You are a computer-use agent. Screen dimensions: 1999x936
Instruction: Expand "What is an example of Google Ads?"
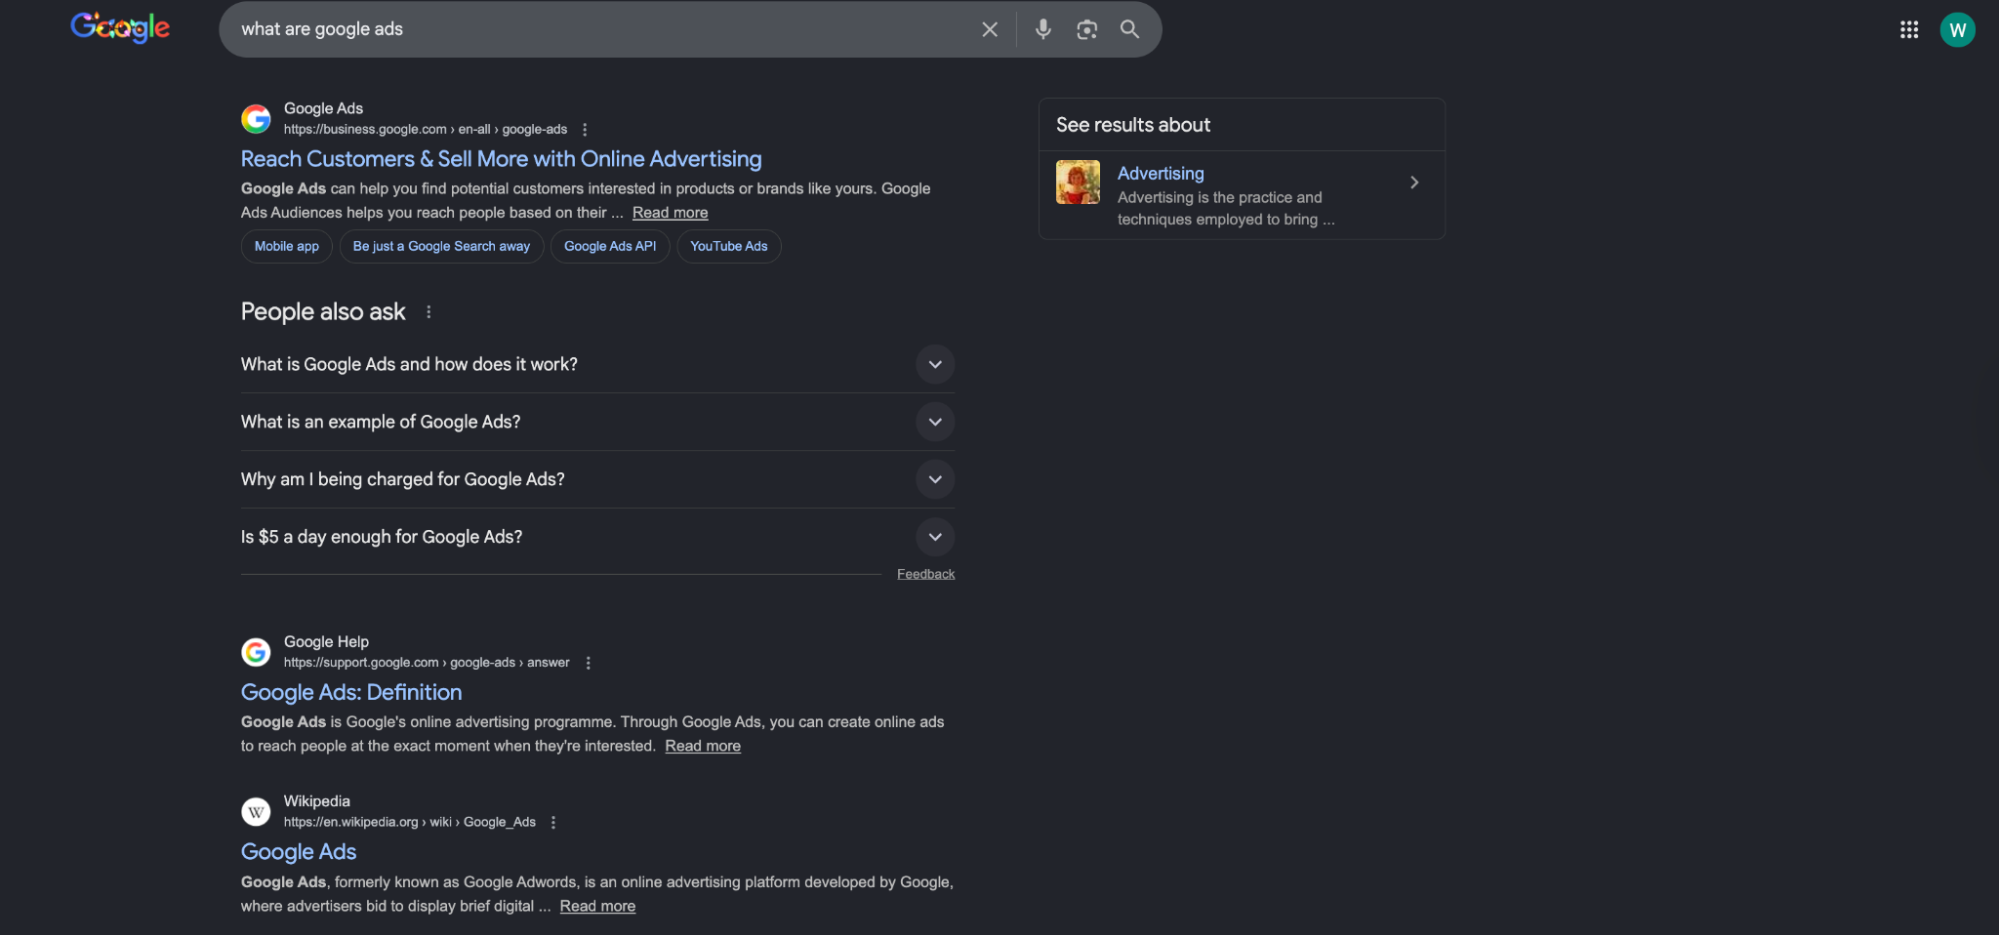934,422
